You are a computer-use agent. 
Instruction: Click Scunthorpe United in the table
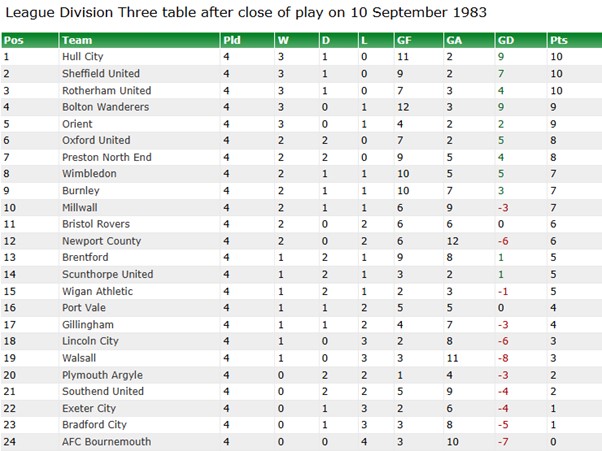click(x=108, y=274)
